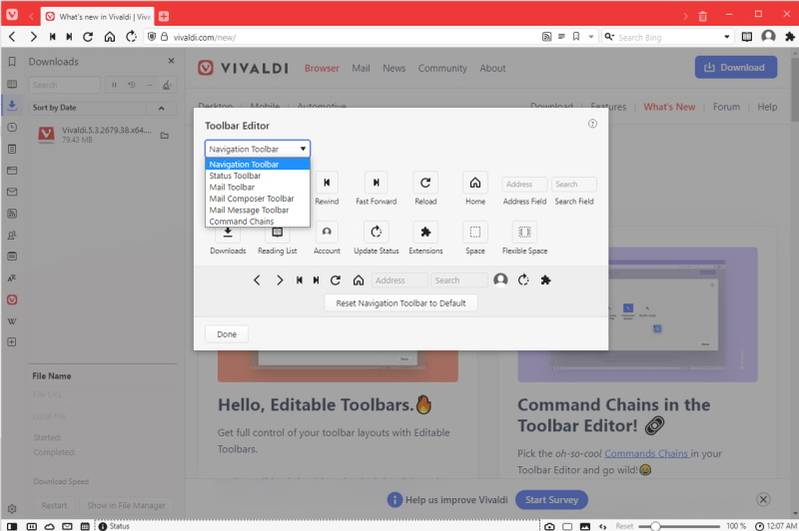
Task: Open the Vivaldi menu in the title bar
Action: pos(12,14)
